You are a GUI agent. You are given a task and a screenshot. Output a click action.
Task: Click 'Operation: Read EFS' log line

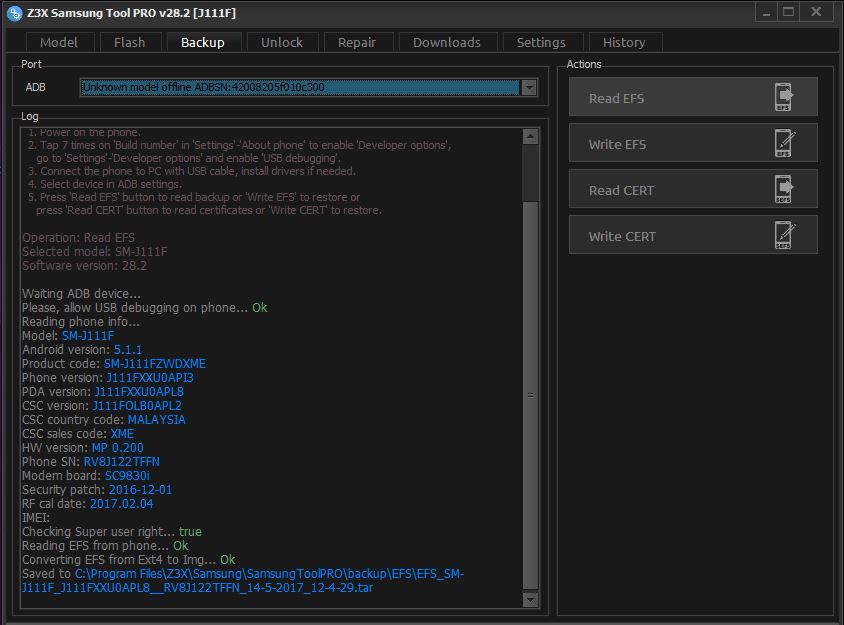(x=79, y=238)
